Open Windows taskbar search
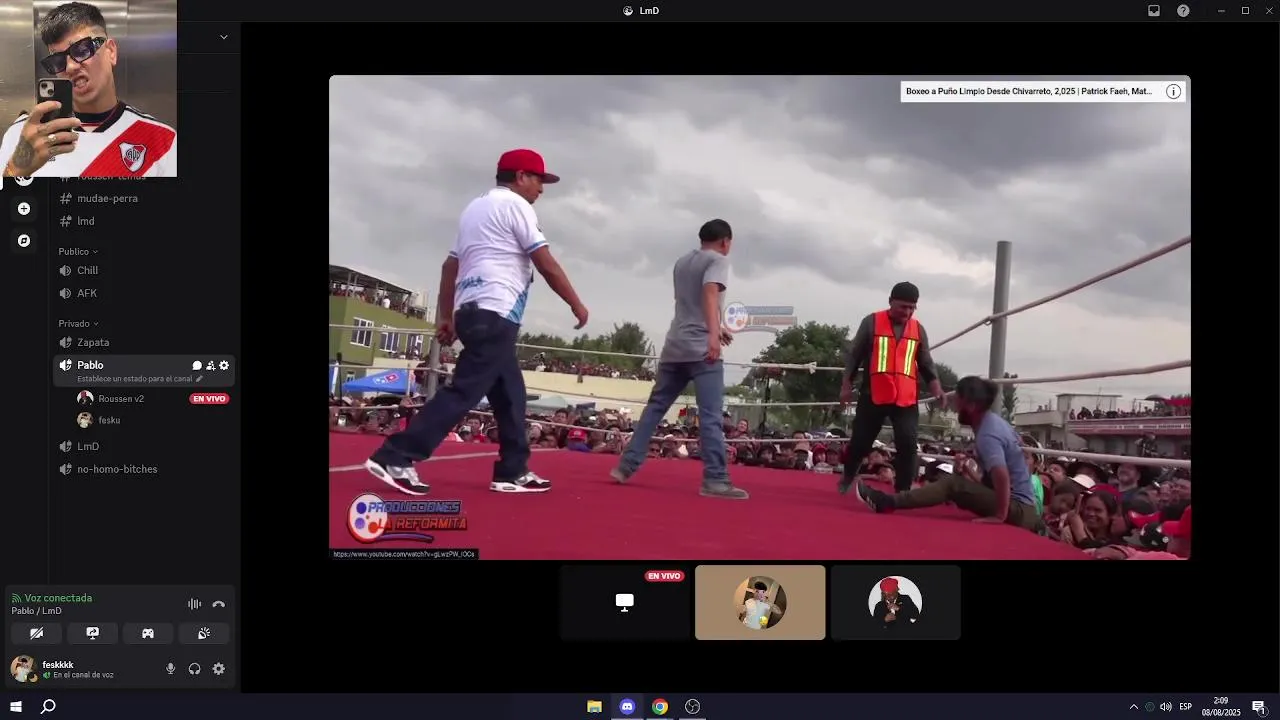Viewport: 1280px width, 720px height. [48, 706]
